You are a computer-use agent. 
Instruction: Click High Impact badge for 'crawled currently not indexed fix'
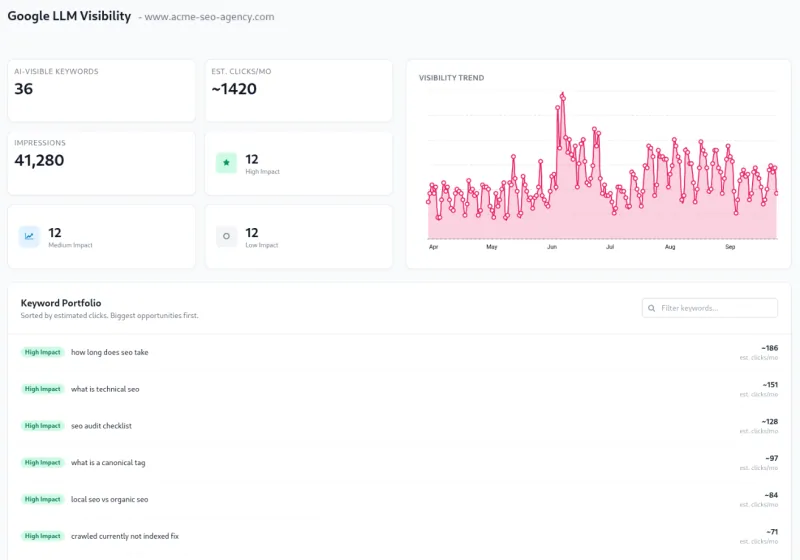pyautogui.click(x=43, y=536)
